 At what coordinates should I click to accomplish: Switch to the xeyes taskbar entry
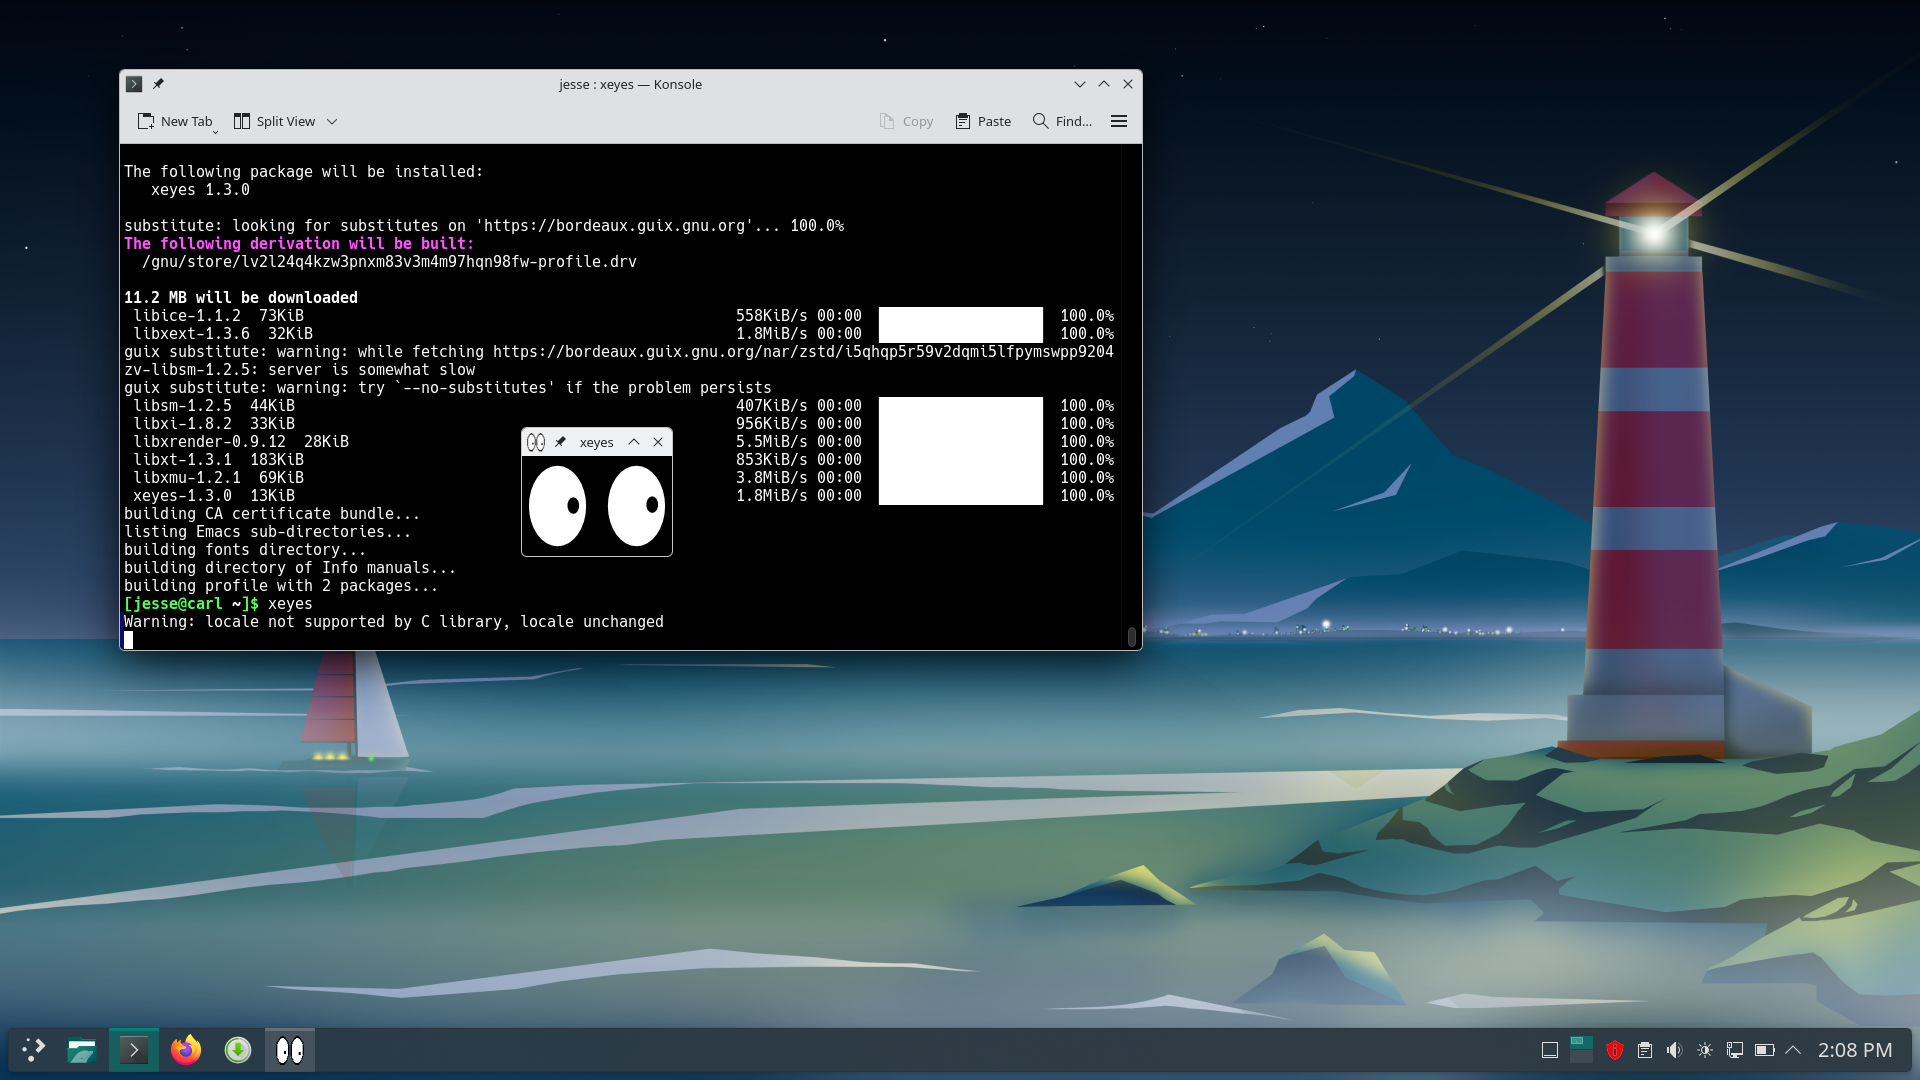coord(290,1050)
